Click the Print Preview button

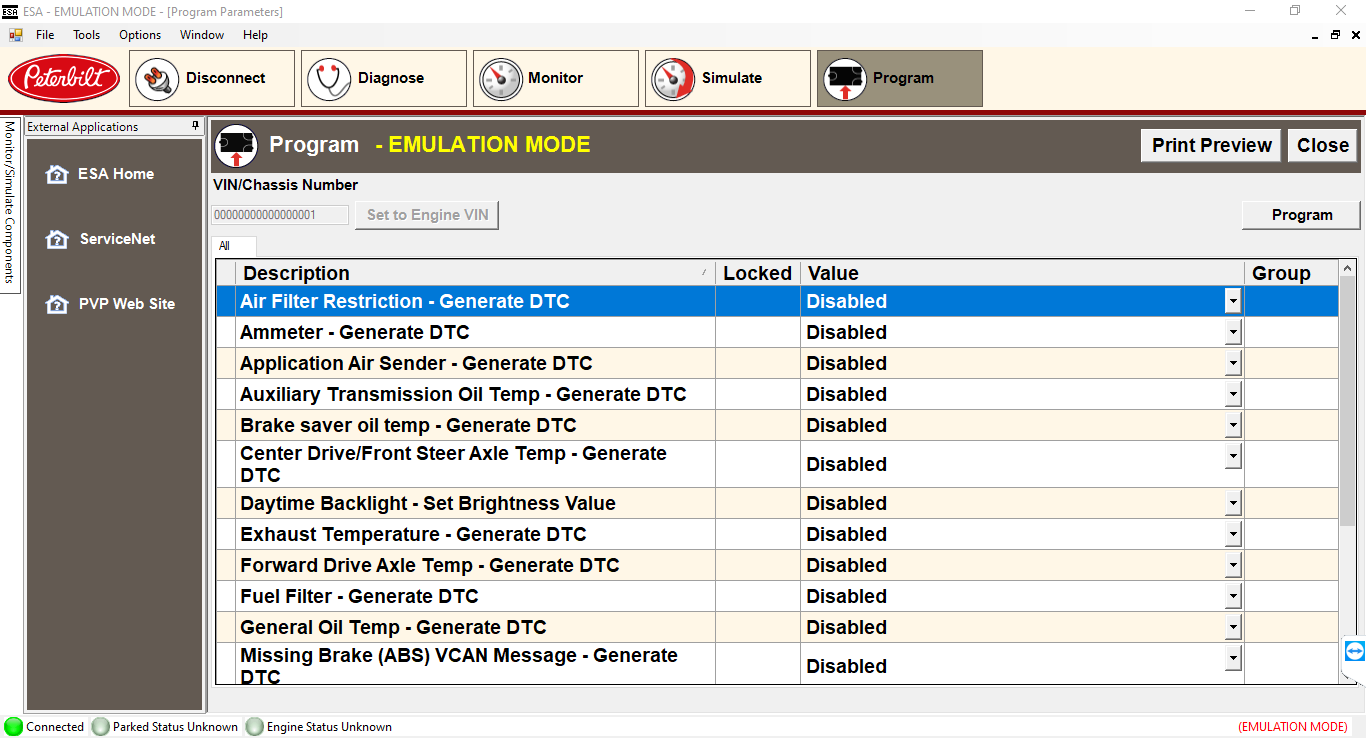[1211, 145]
